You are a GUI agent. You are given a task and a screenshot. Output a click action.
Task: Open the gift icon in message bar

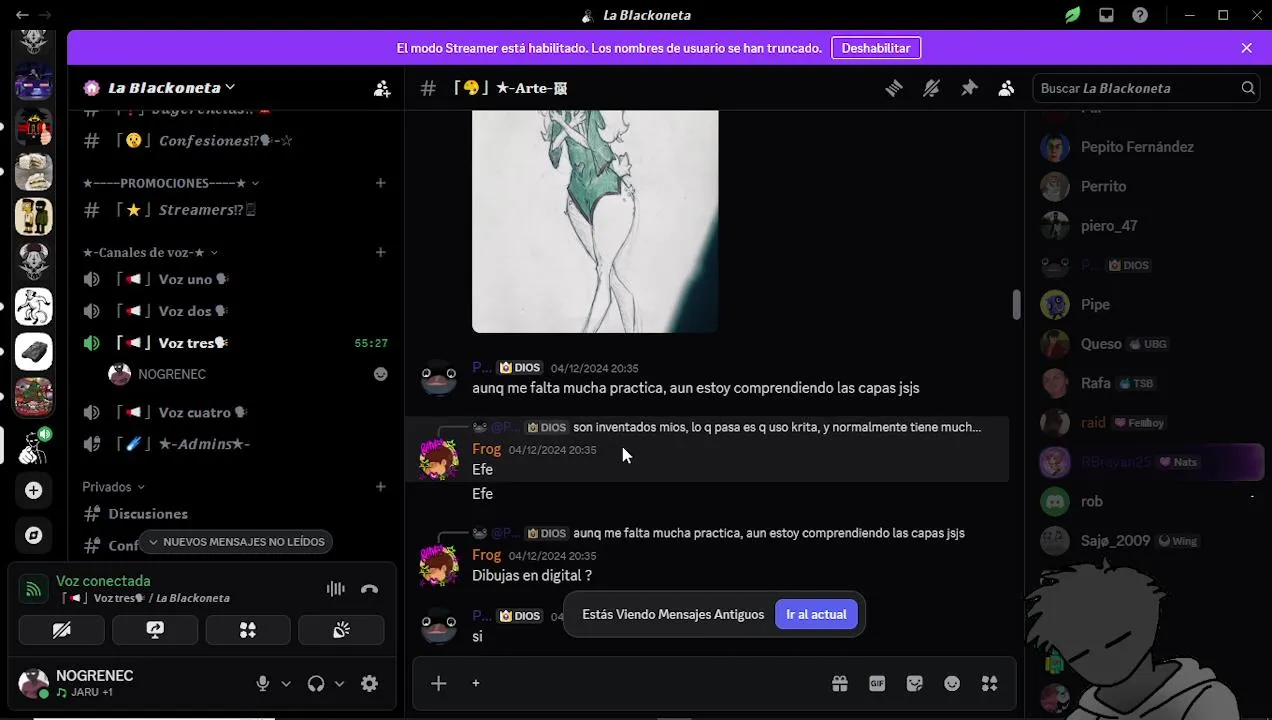click(840, 683)
